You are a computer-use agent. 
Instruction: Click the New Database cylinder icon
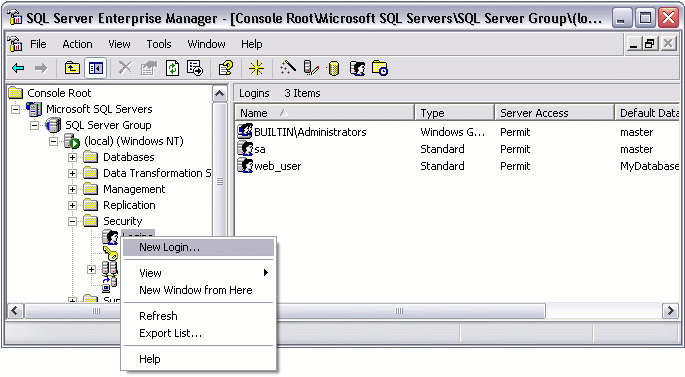click(334, 68)
